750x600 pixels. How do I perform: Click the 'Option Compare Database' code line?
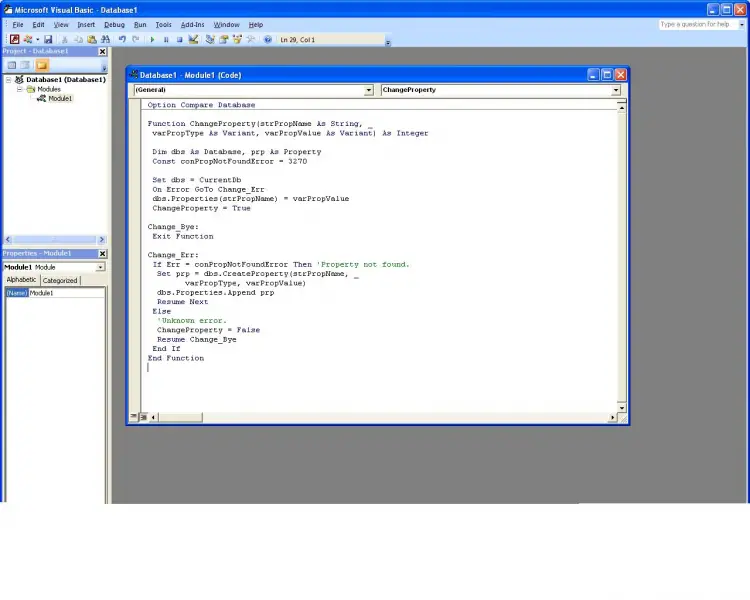201,105
